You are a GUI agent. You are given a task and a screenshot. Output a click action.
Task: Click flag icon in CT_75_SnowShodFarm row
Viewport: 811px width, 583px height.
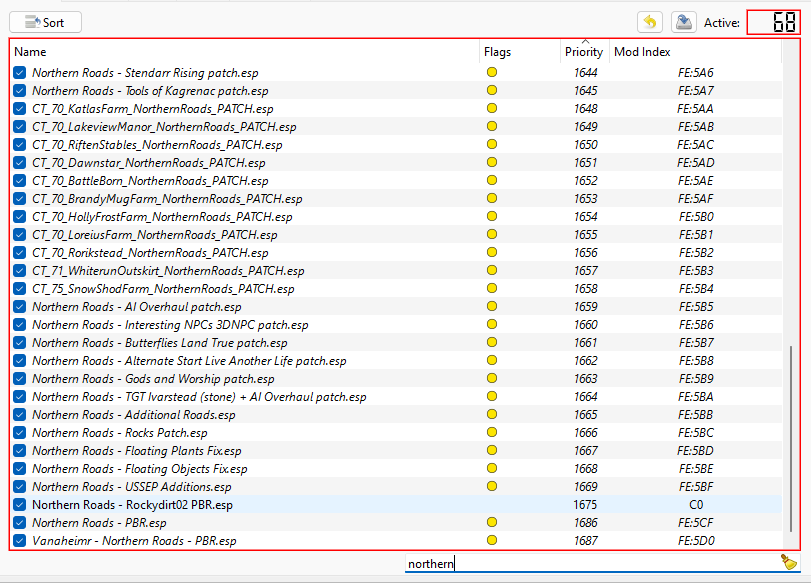point(492,288)
